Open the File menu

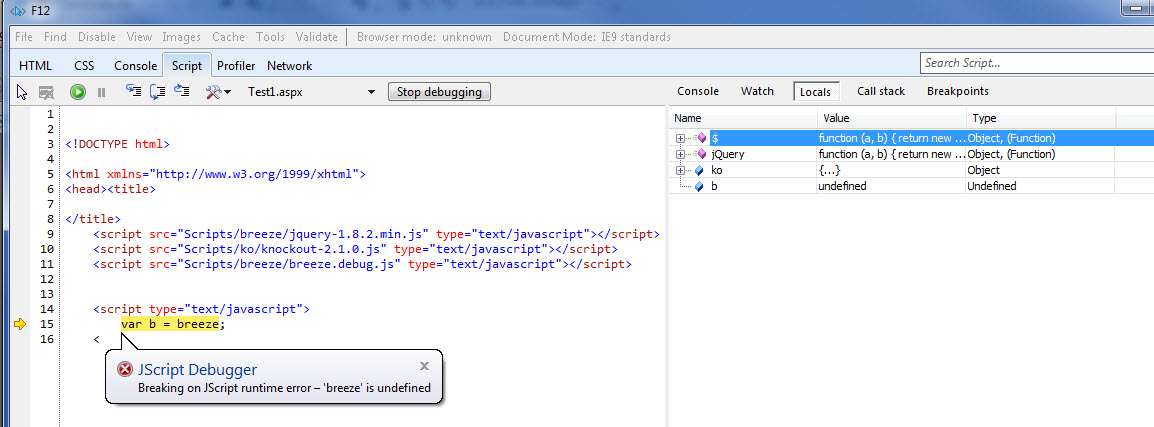[24, 37]
